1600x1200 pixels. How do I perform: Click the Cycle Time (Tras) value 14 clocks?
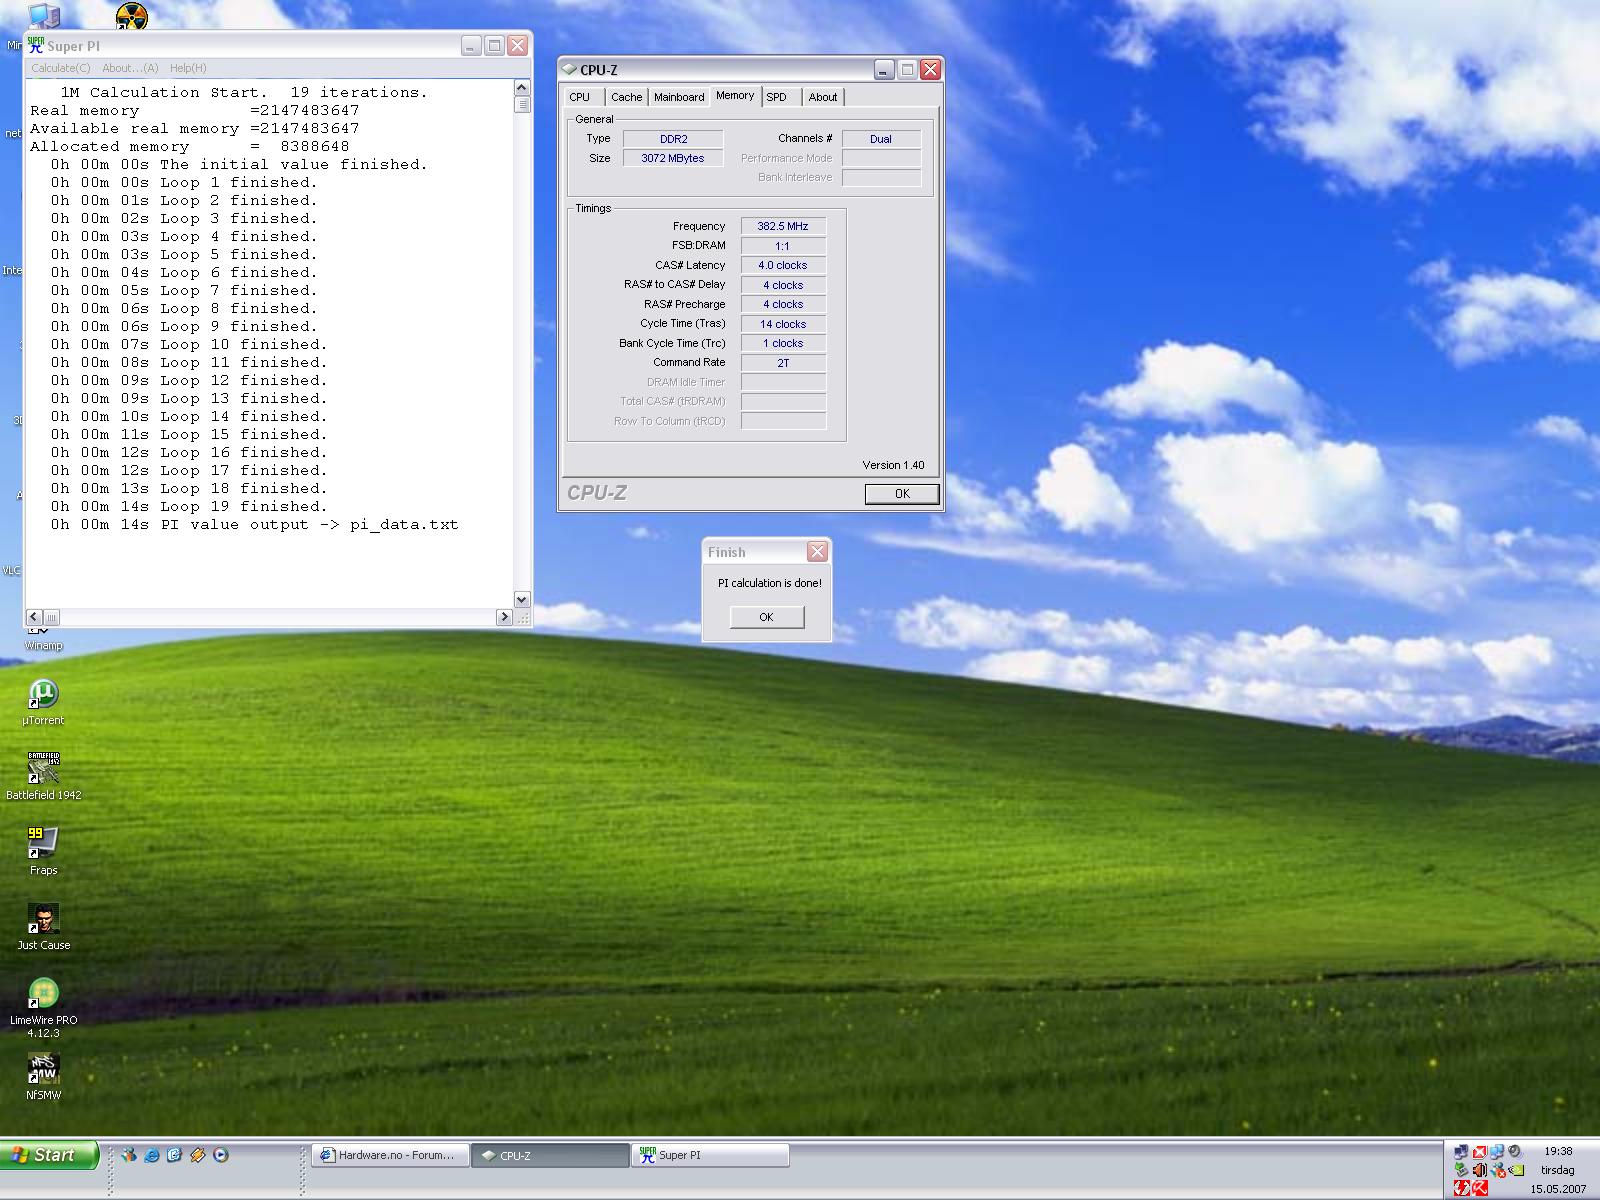783,324
